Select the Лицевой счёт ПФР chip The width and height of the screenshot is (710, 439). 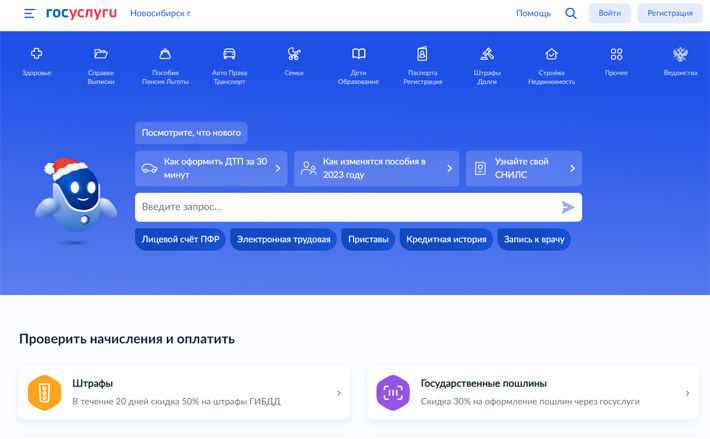click(180, 239)
